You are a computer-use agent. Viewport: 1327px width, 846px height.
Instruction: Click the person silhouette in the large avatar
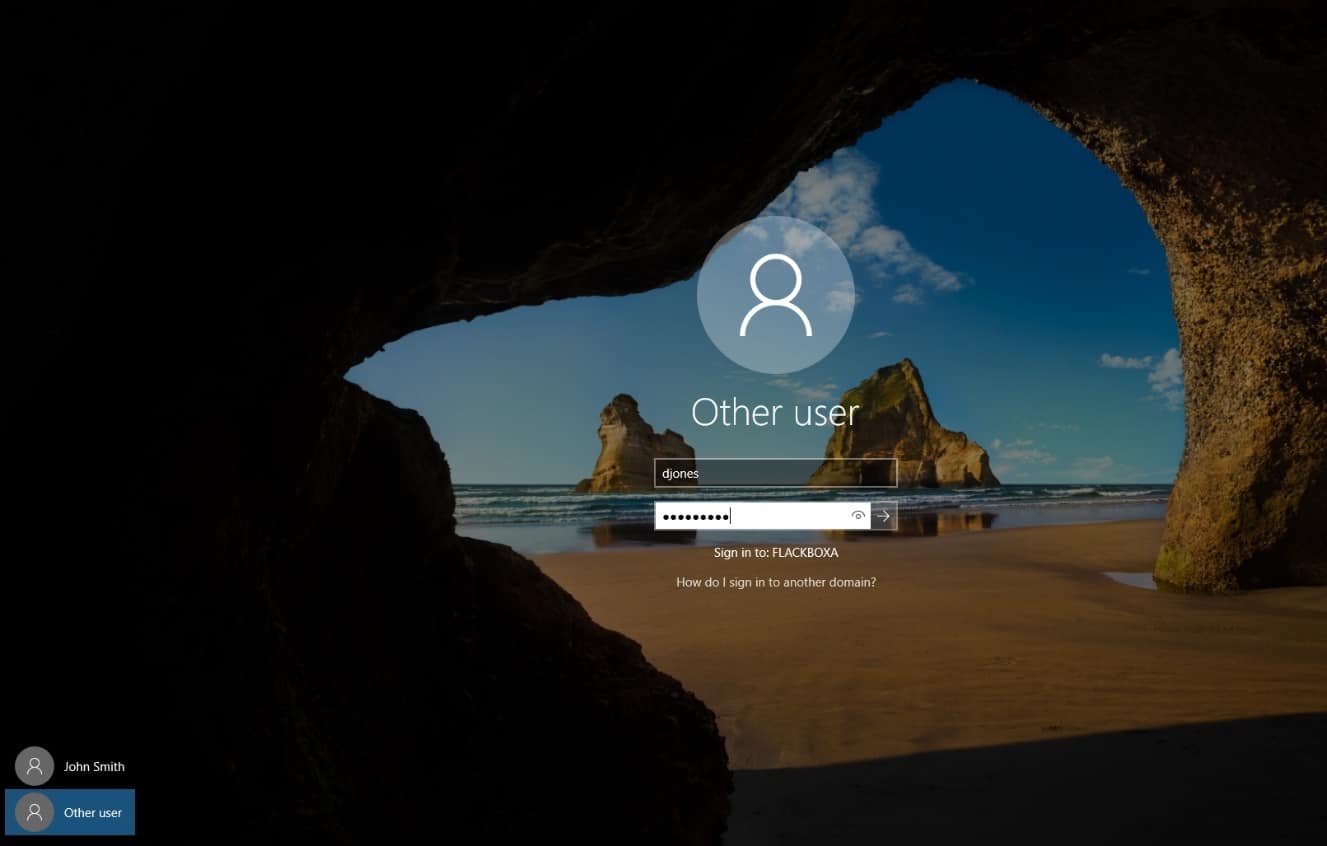[x=775, y=296]
